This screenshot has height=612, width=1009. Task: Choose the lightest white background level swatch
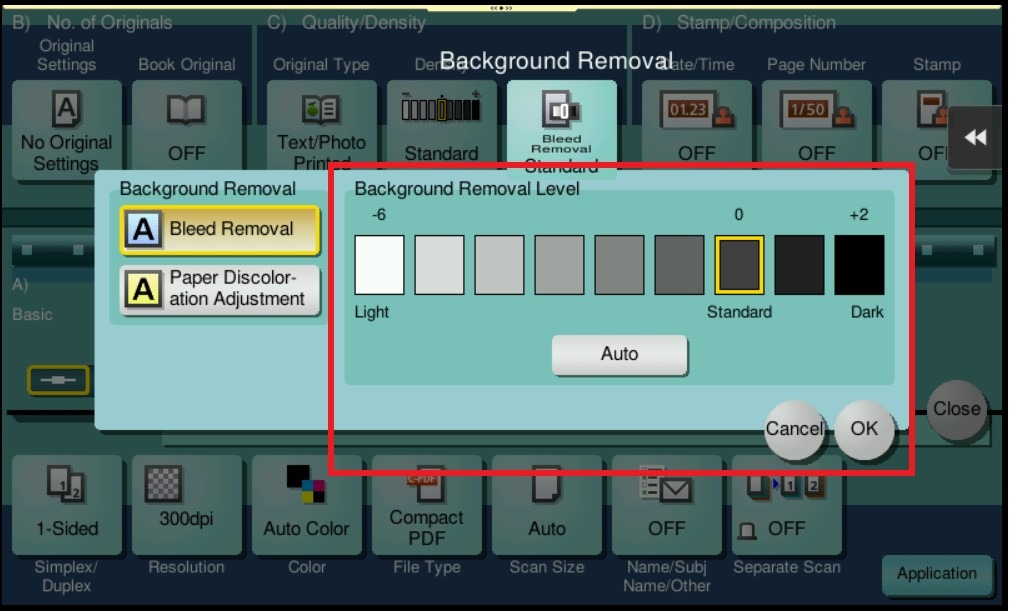point(379,266)
